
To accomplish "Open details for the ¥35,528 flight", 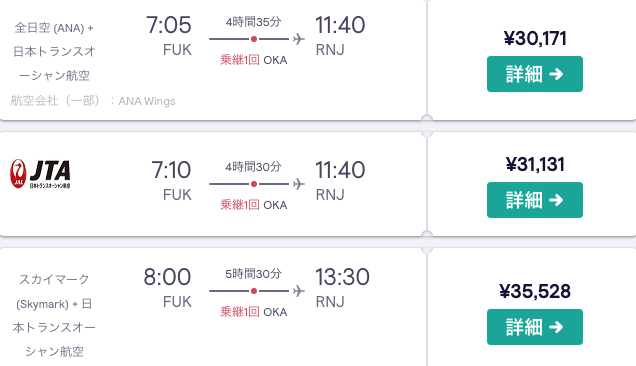I will point(535,327).
